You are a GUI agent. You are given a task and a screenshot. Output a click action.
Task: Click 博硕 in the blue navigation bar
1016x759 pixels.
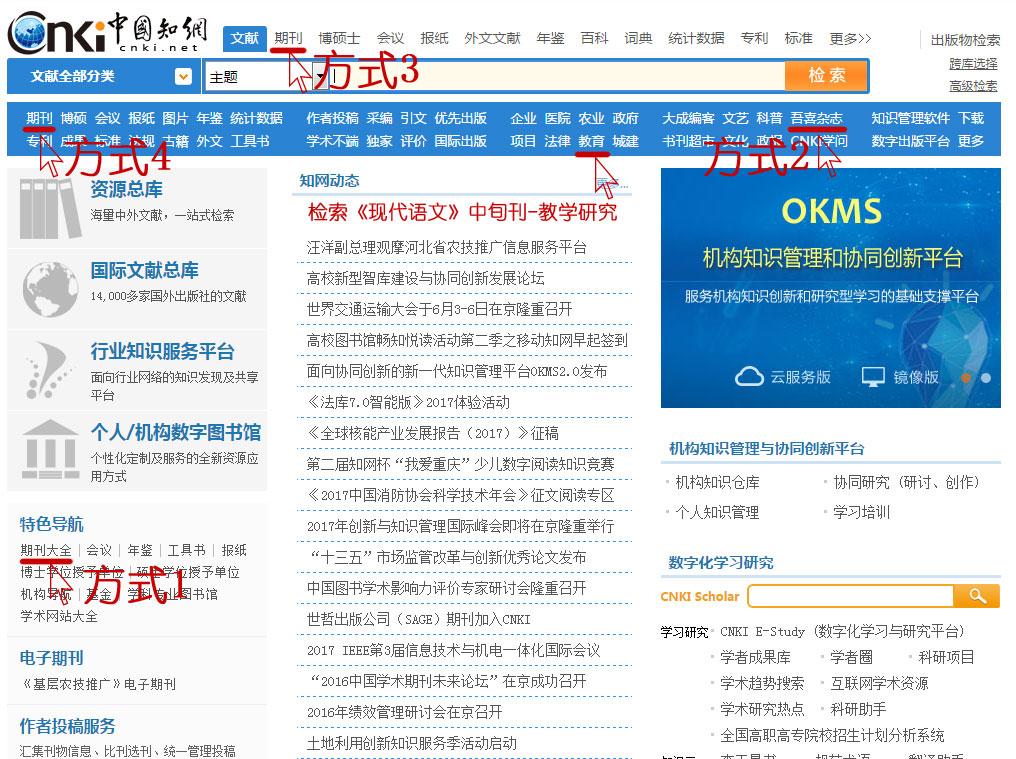[x=74, y=118]
